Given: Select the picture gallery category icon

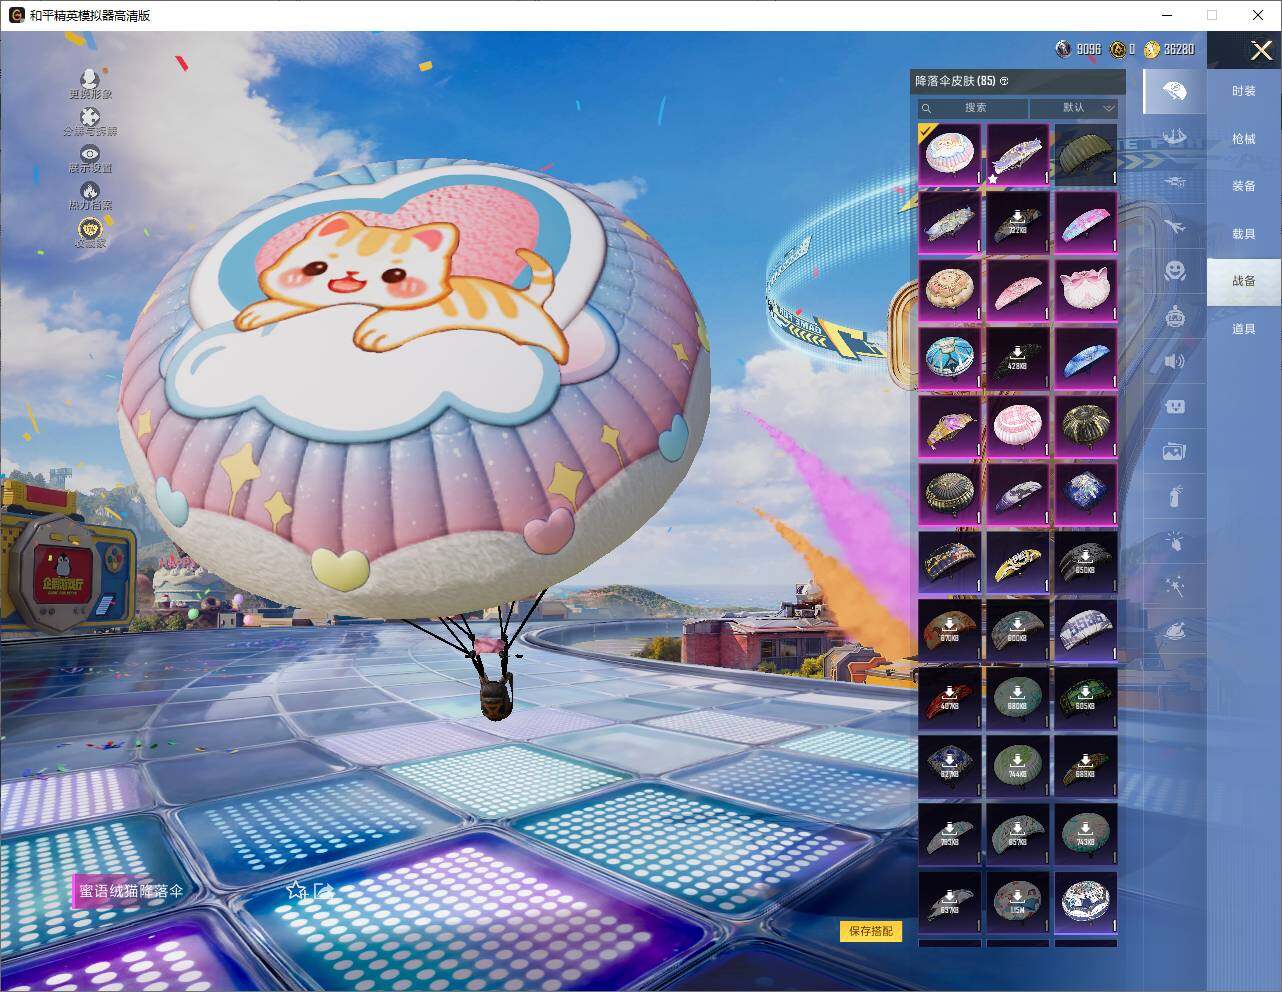Looking at the screenshot, I should pos(1175,451).
